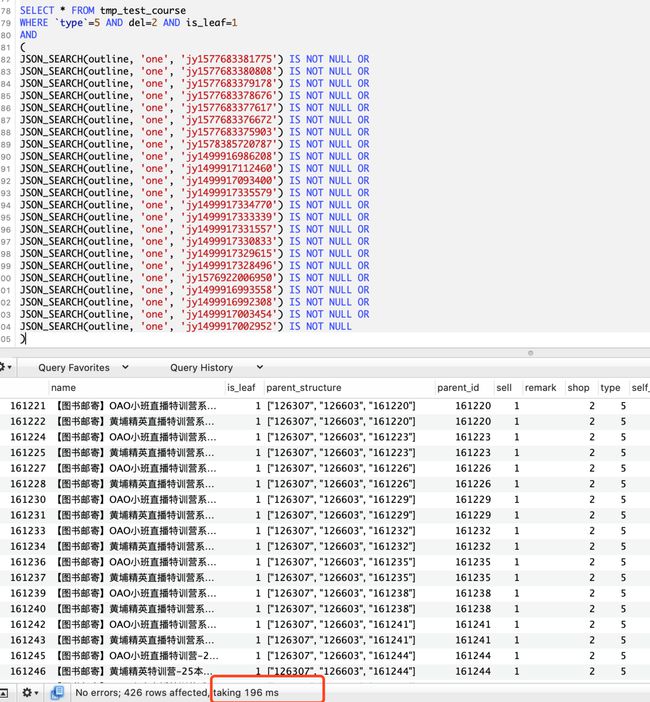
Task: Select result row with id 161236
Action: point(325,562)
